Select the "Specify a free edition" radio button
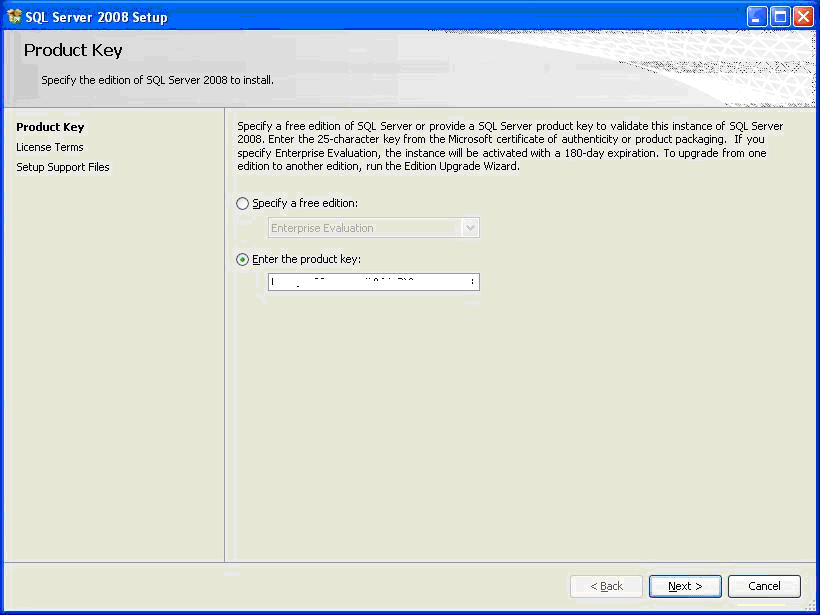This screenshot has width=820, height=615. tap(243, 204)
